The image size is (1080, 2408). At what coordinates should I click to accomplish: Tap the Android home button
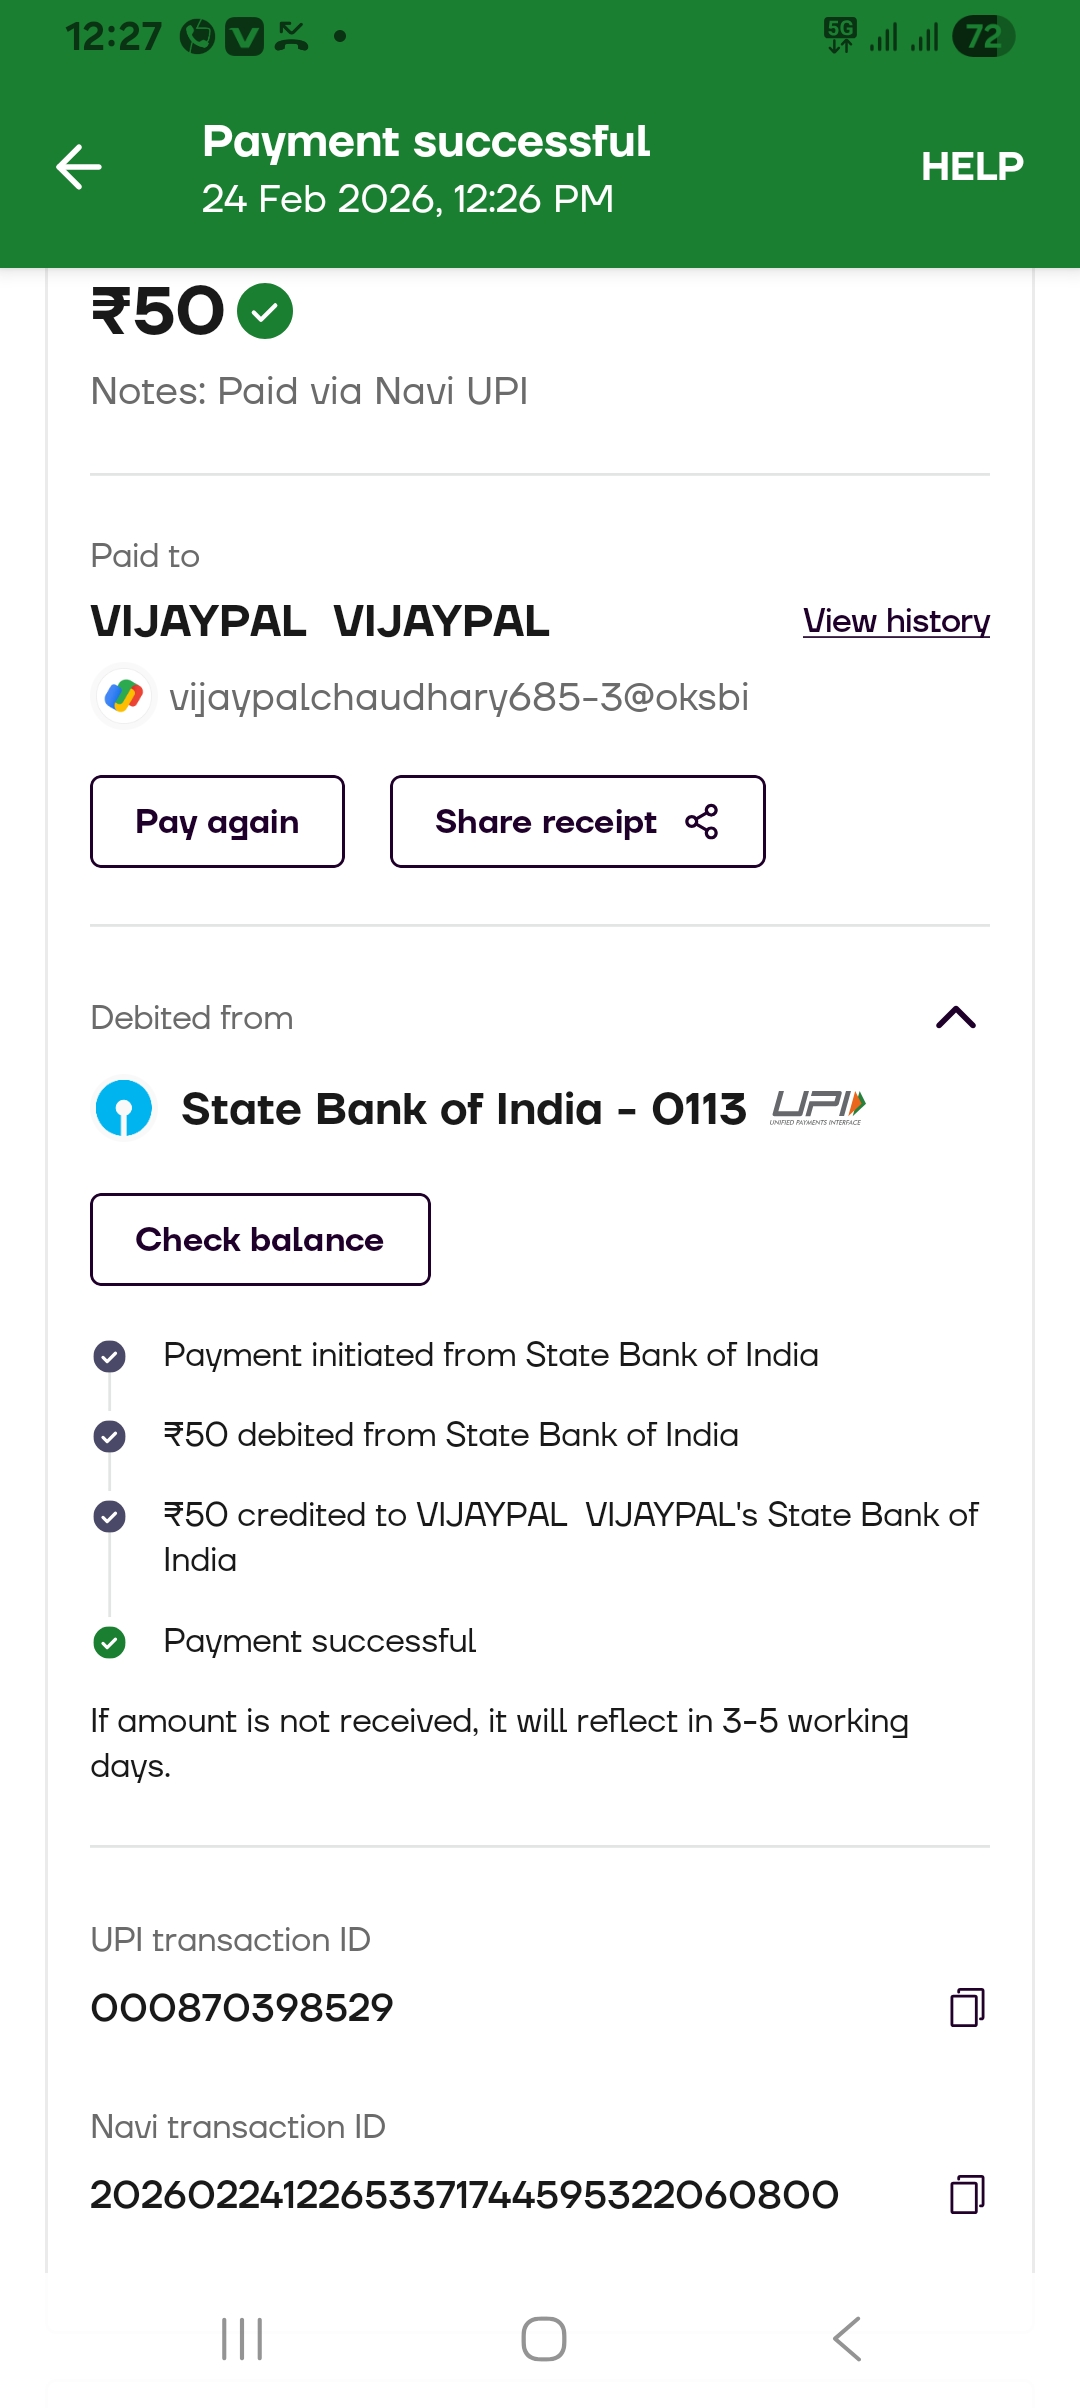[x=543, y=2339]
